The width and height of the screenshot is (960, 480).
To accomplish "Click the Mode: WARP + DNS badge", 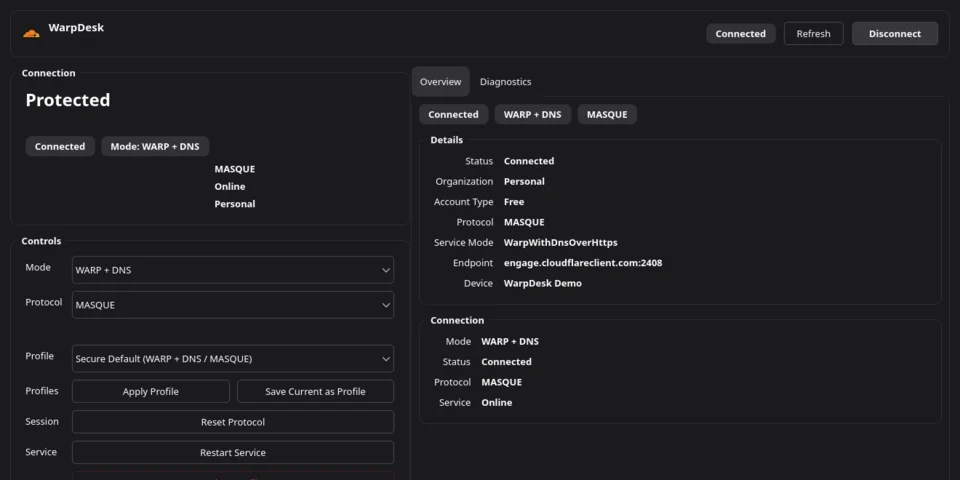I will coord(155,146).
